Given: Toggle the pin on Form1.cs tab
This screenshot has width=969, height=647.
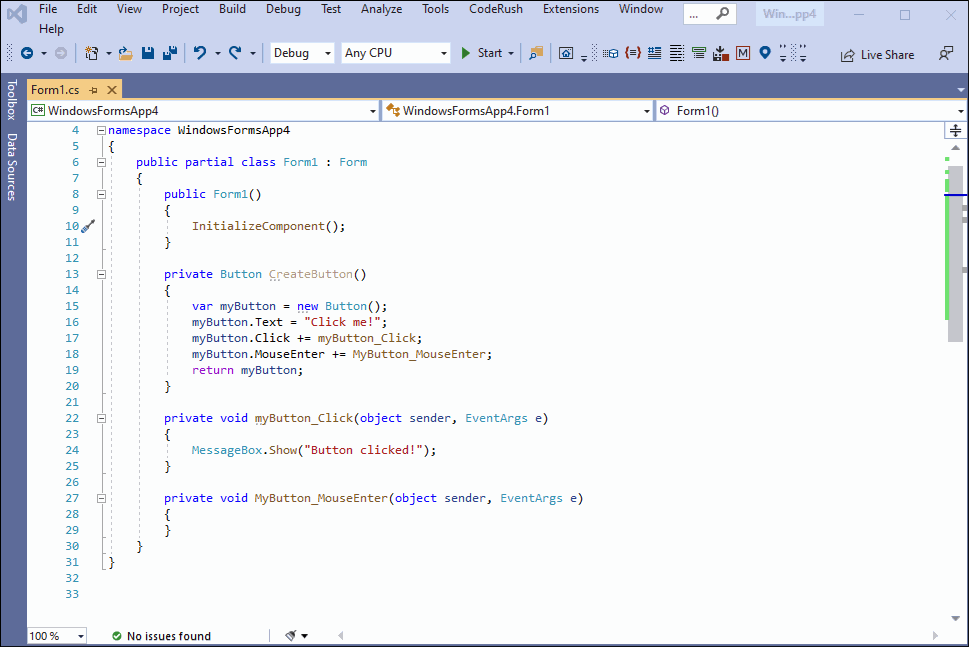Looking at the screenshot, I should point(93,90).
